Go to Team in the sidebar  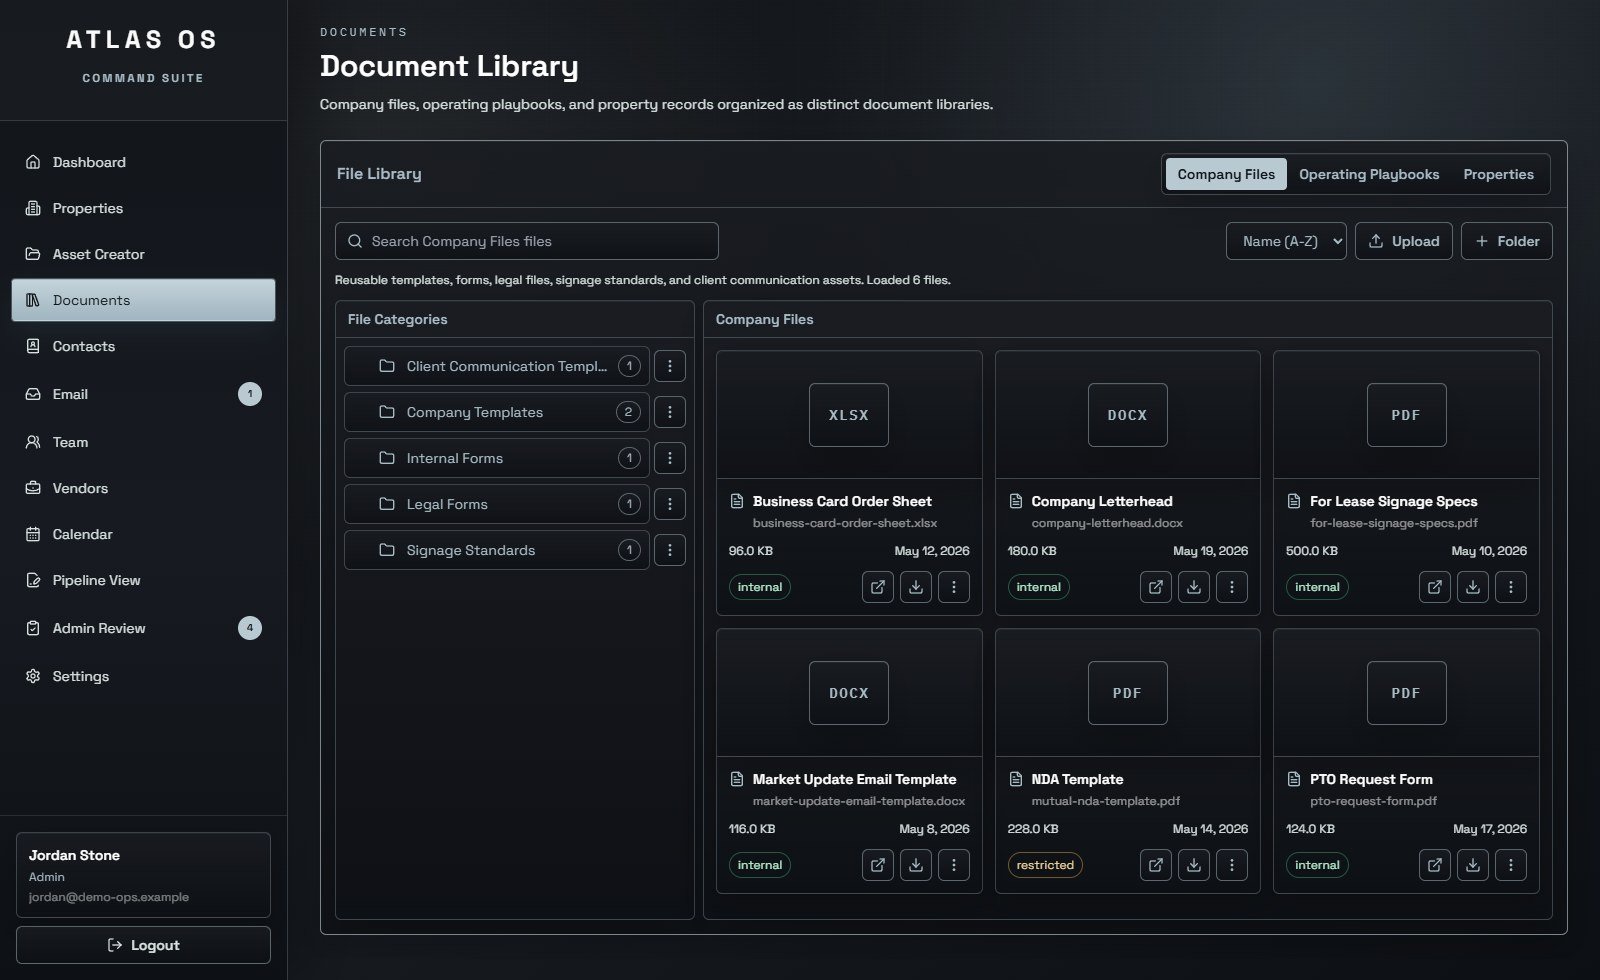(143, 442)
